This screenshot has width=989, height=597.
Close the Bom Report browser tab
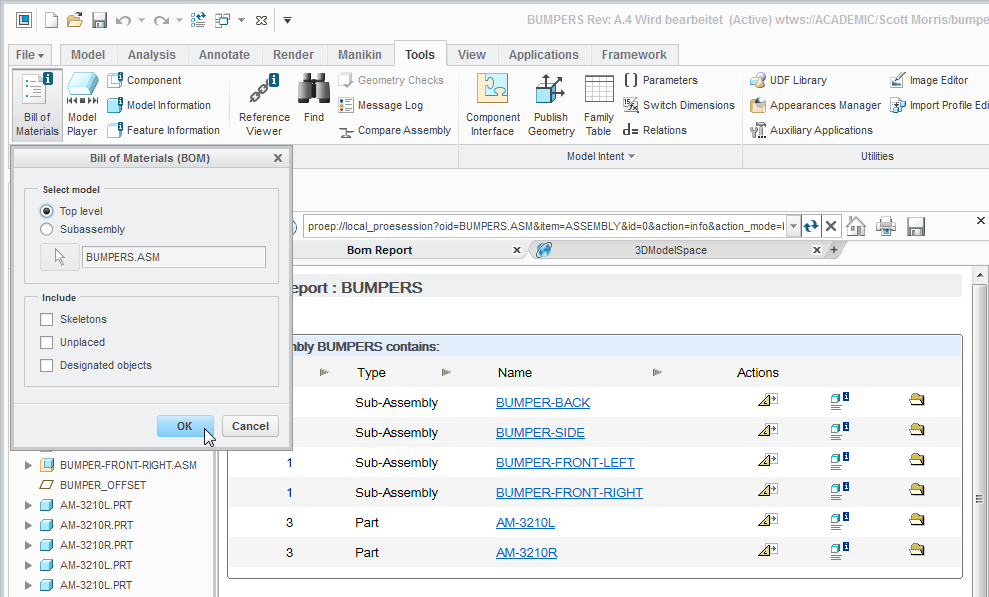(517, 250)
